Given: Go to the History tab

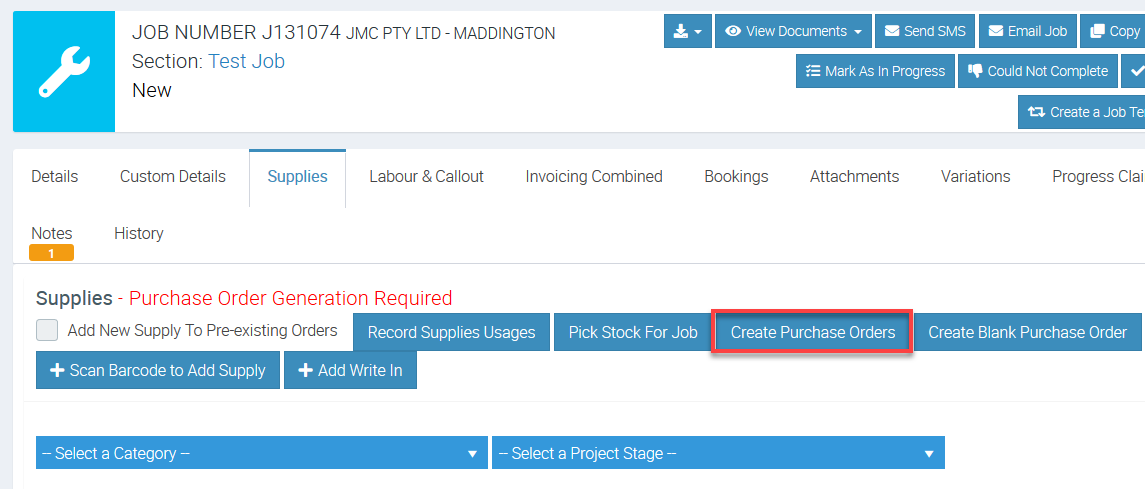Looking at the screenshot, I should tap(139, 233).
